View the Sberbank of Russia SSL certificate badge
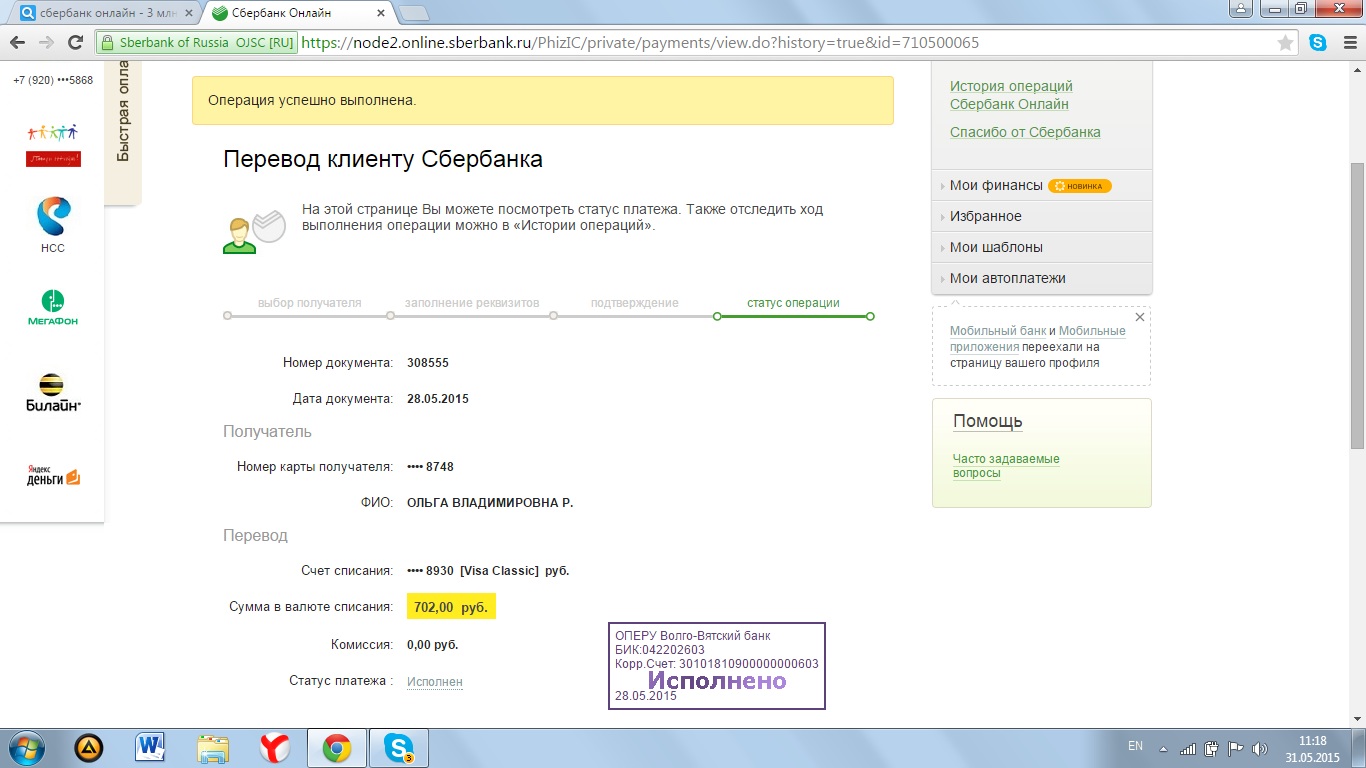This screenshot has width=1366, height=768. (197, 43)
